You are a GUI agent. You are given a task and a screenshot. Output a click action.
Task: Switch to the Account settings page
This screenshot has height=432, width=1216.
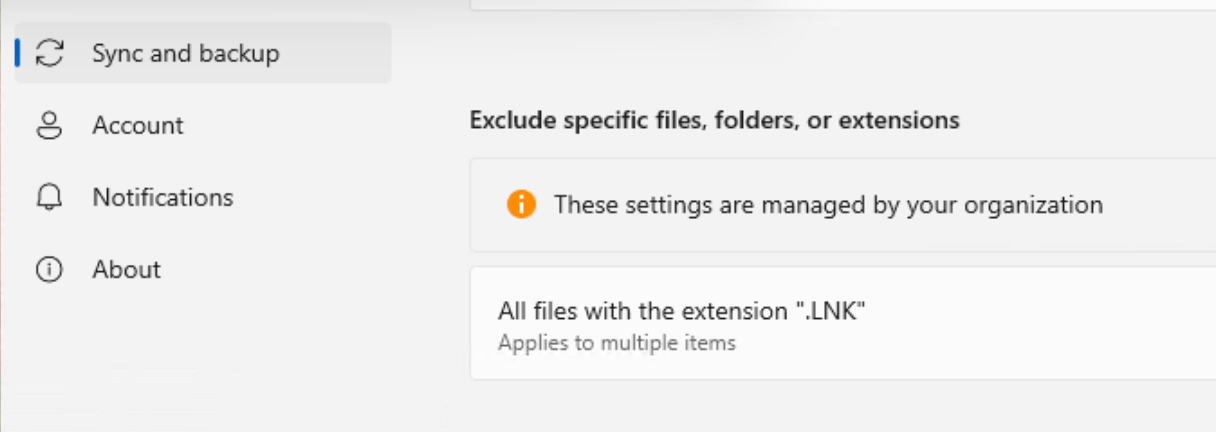click(x=138, y=125)
